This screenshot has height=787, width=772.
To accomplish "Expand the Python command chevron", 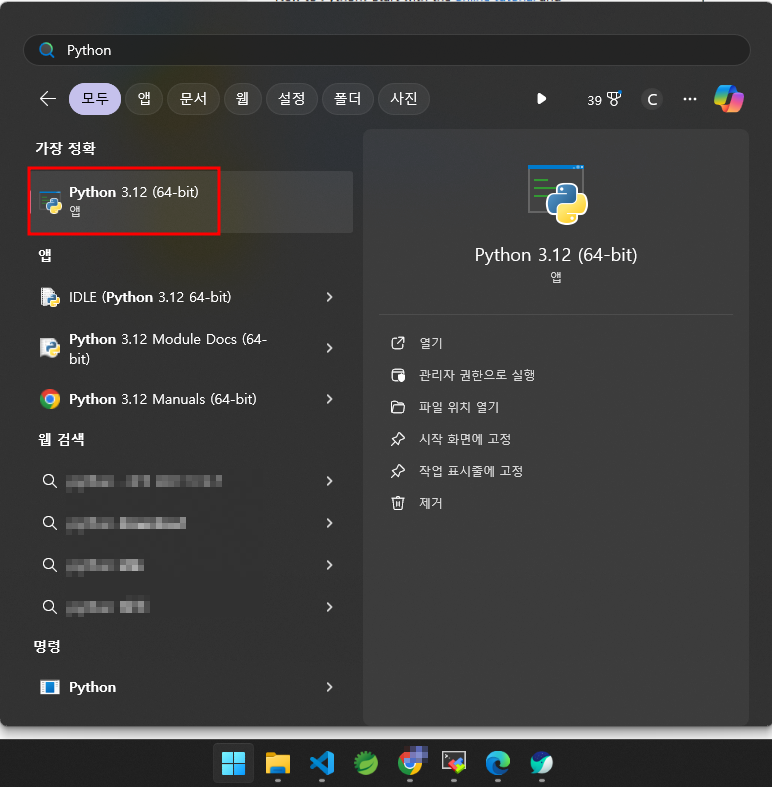I will coord(329,687).
